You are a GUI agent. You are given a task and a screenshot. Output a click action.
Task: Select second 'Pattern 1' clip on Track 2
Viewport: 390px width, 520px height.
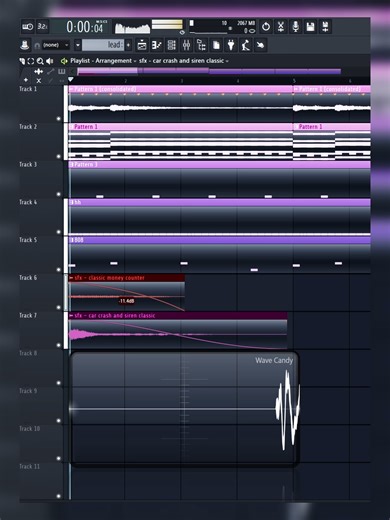pyautogui.click(x=332, y=142)
